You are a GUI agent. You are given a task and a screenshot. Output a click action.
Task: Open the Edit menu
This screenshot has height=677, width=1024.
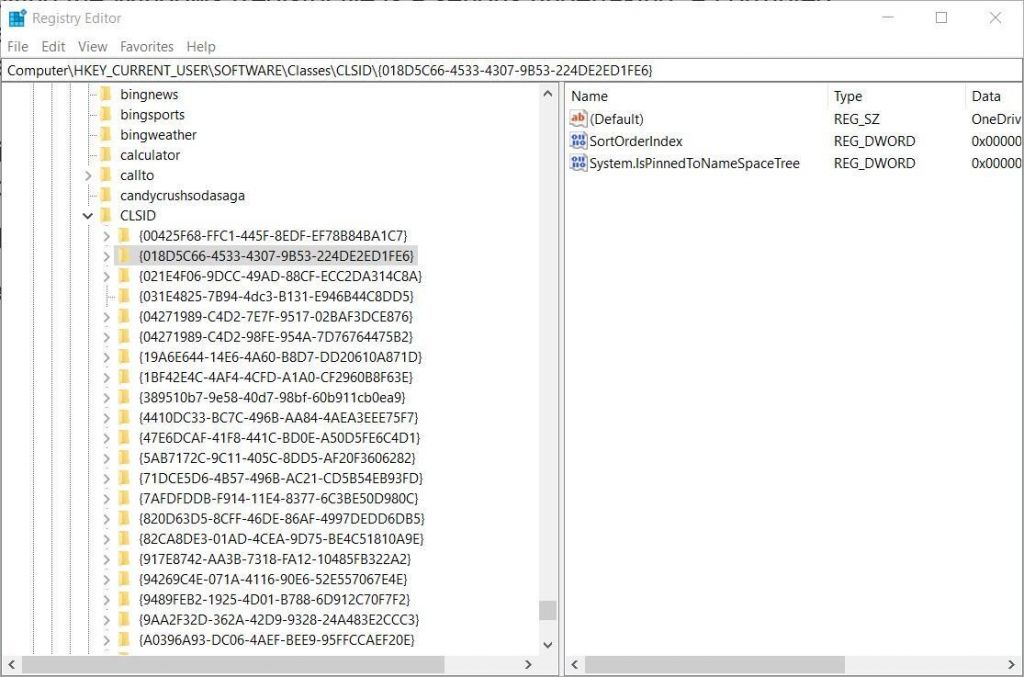pyautogui.click(x=52, y=46)
